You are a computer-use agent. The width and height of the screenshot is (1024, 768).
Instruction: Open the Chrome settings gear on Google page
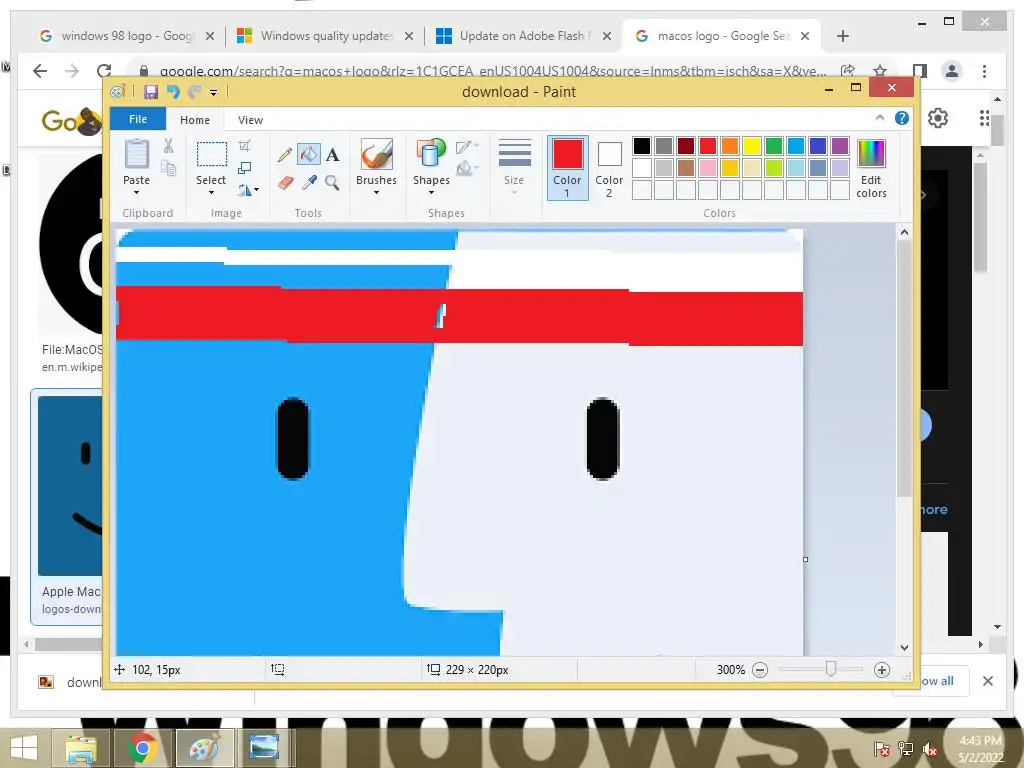(938, 118)
